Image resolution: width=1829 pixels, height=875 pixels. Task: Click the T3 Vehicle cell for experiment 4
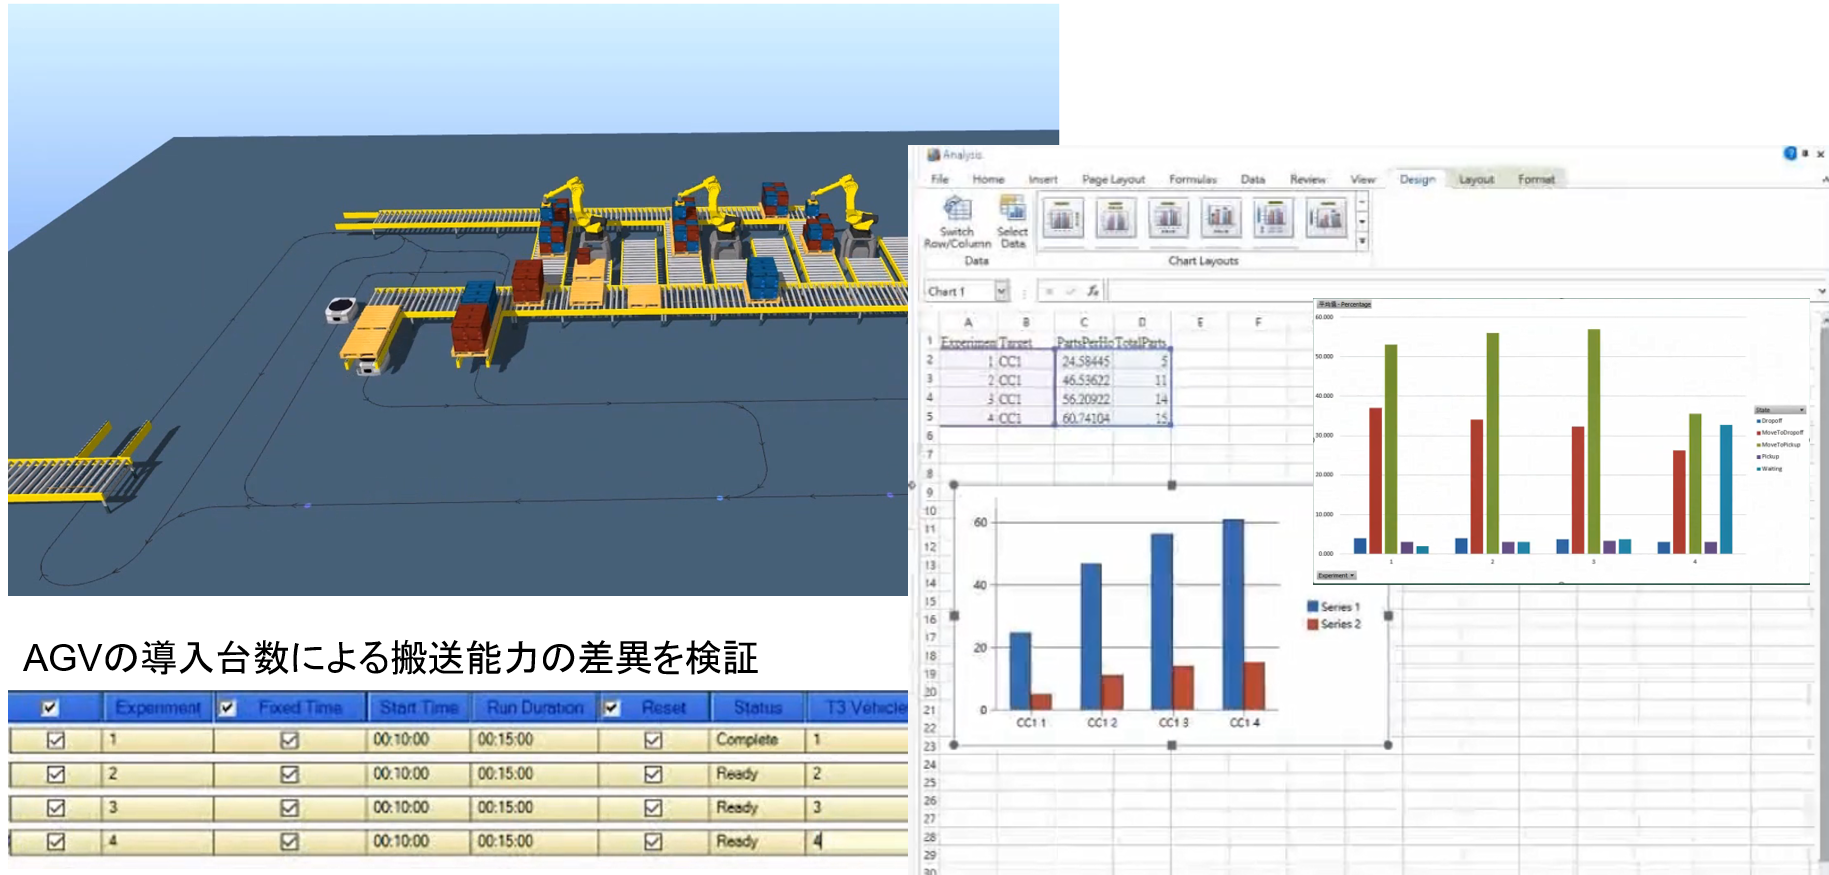[855, 842]
